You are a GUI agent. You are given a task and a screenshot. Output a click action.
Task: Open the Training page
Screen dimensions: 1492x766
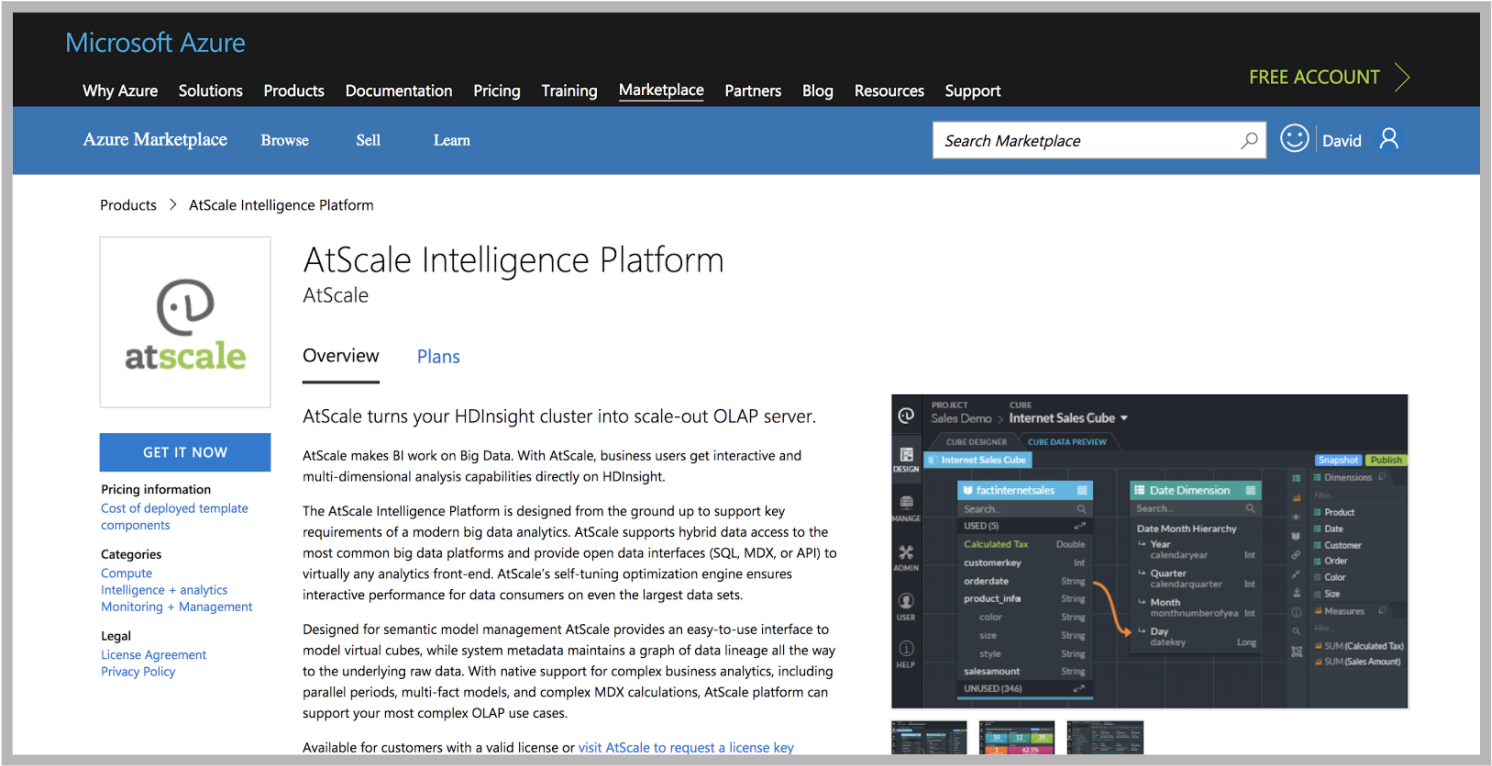point(569,91)
